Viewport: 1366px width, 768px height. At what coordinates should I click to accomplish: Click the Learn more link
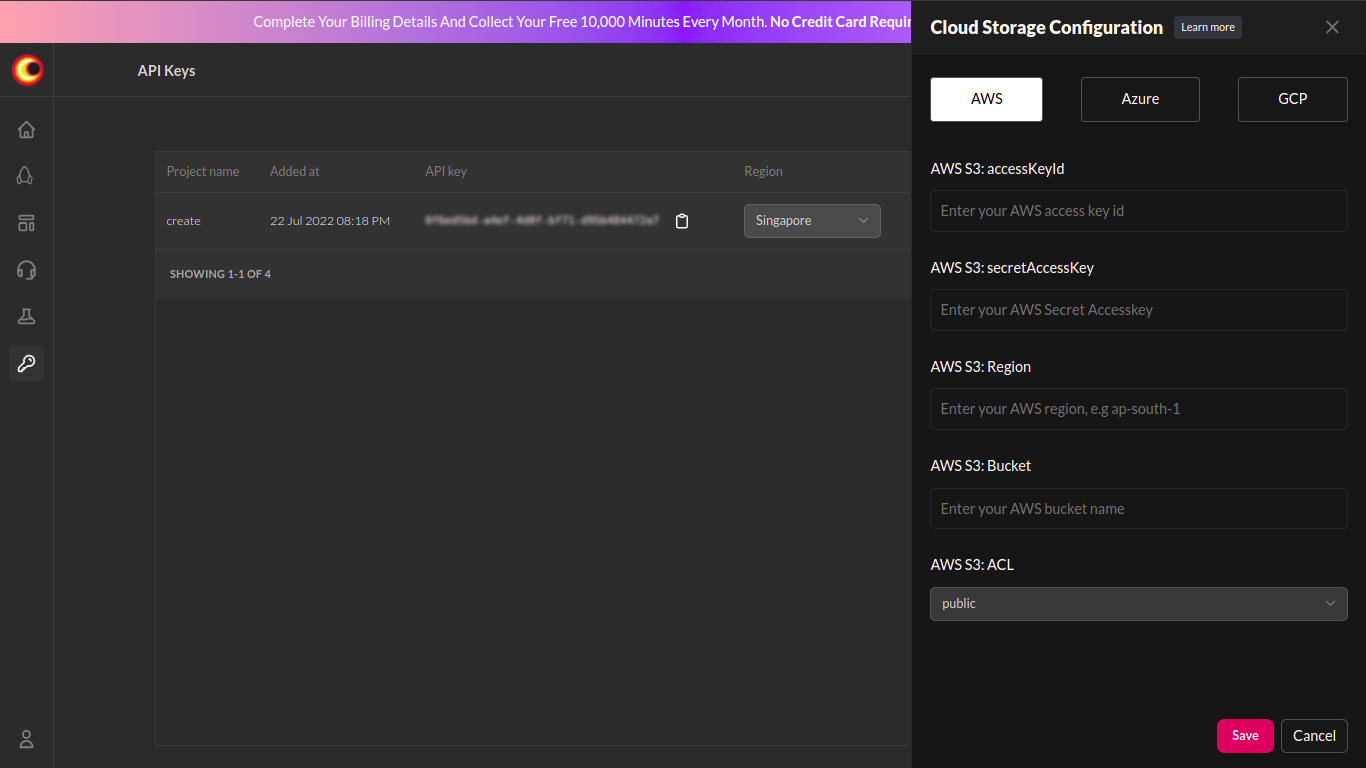(1208, 28)
